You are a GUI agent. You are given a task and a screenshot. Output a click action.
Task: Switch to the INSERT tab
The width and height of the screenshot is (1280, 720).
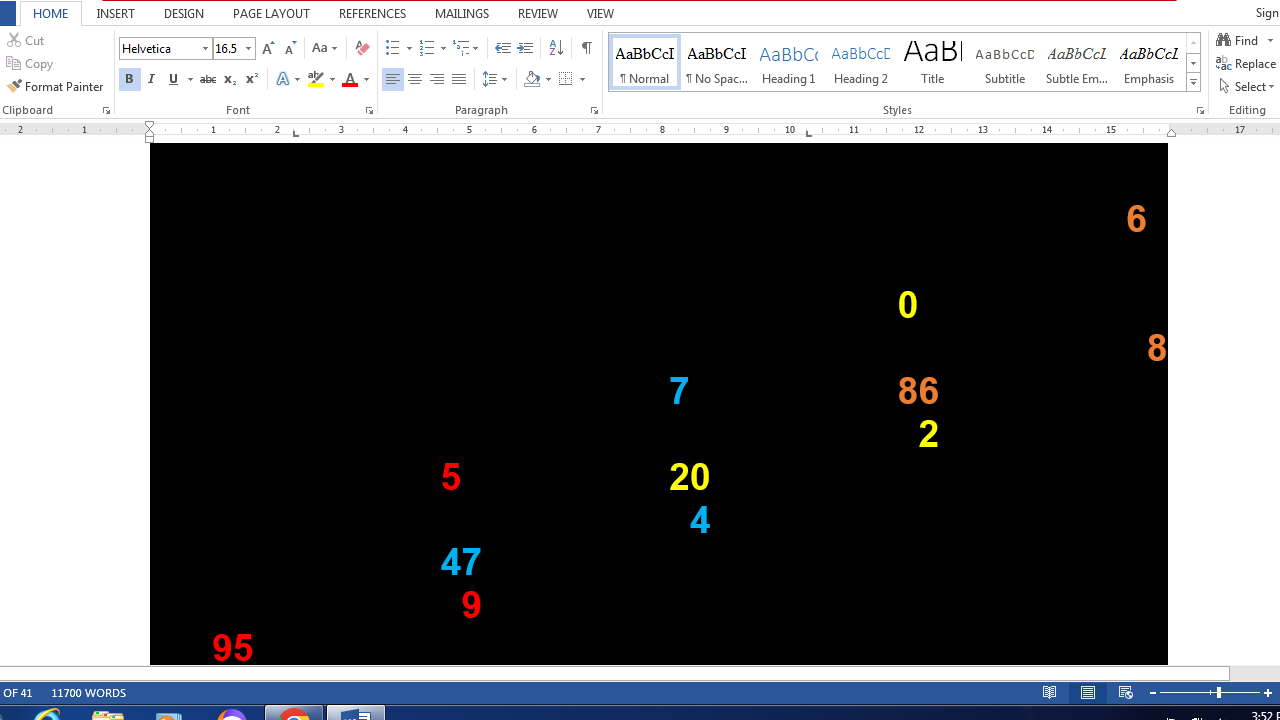[116, 14]
